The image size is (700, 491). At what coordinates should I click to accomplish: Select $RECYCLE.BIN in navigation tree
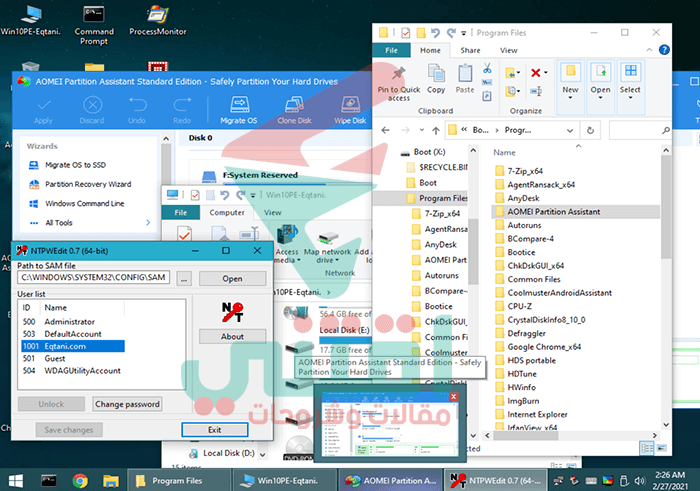point(437,167)
